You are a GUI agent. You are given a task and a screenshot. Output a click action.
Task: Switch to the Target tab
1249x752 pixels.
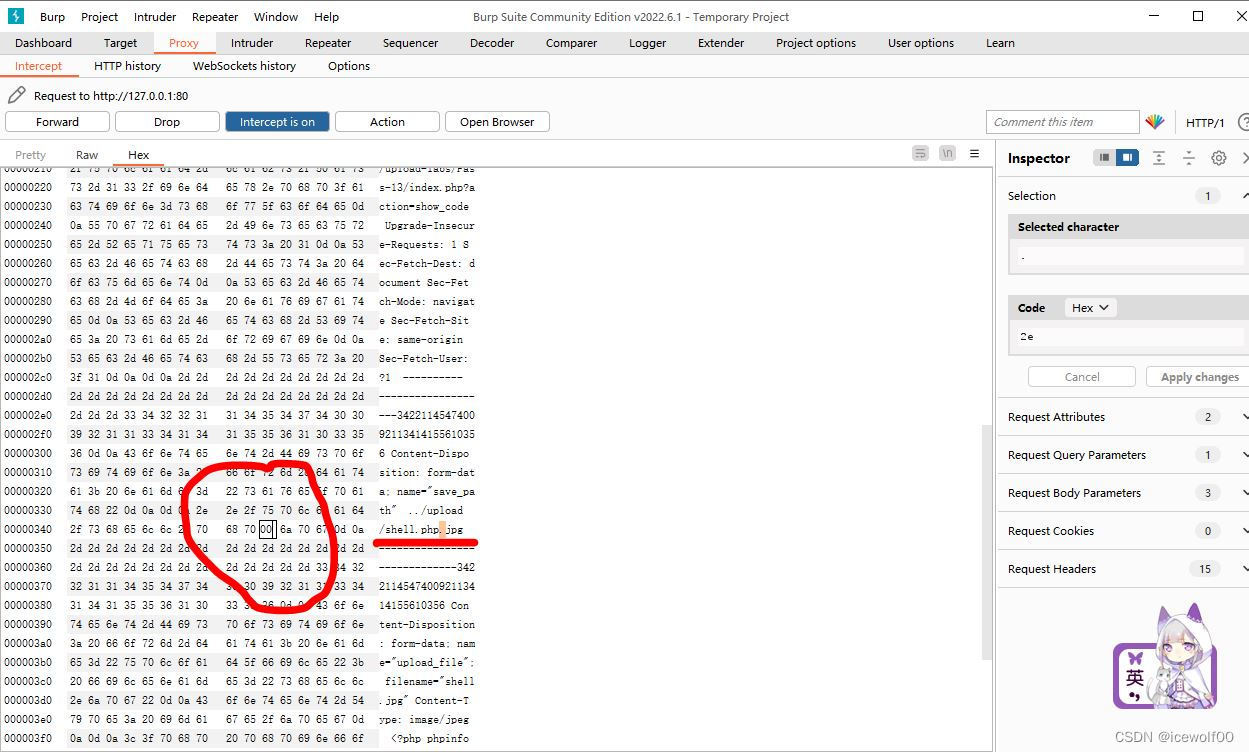(x=120, y=43)
